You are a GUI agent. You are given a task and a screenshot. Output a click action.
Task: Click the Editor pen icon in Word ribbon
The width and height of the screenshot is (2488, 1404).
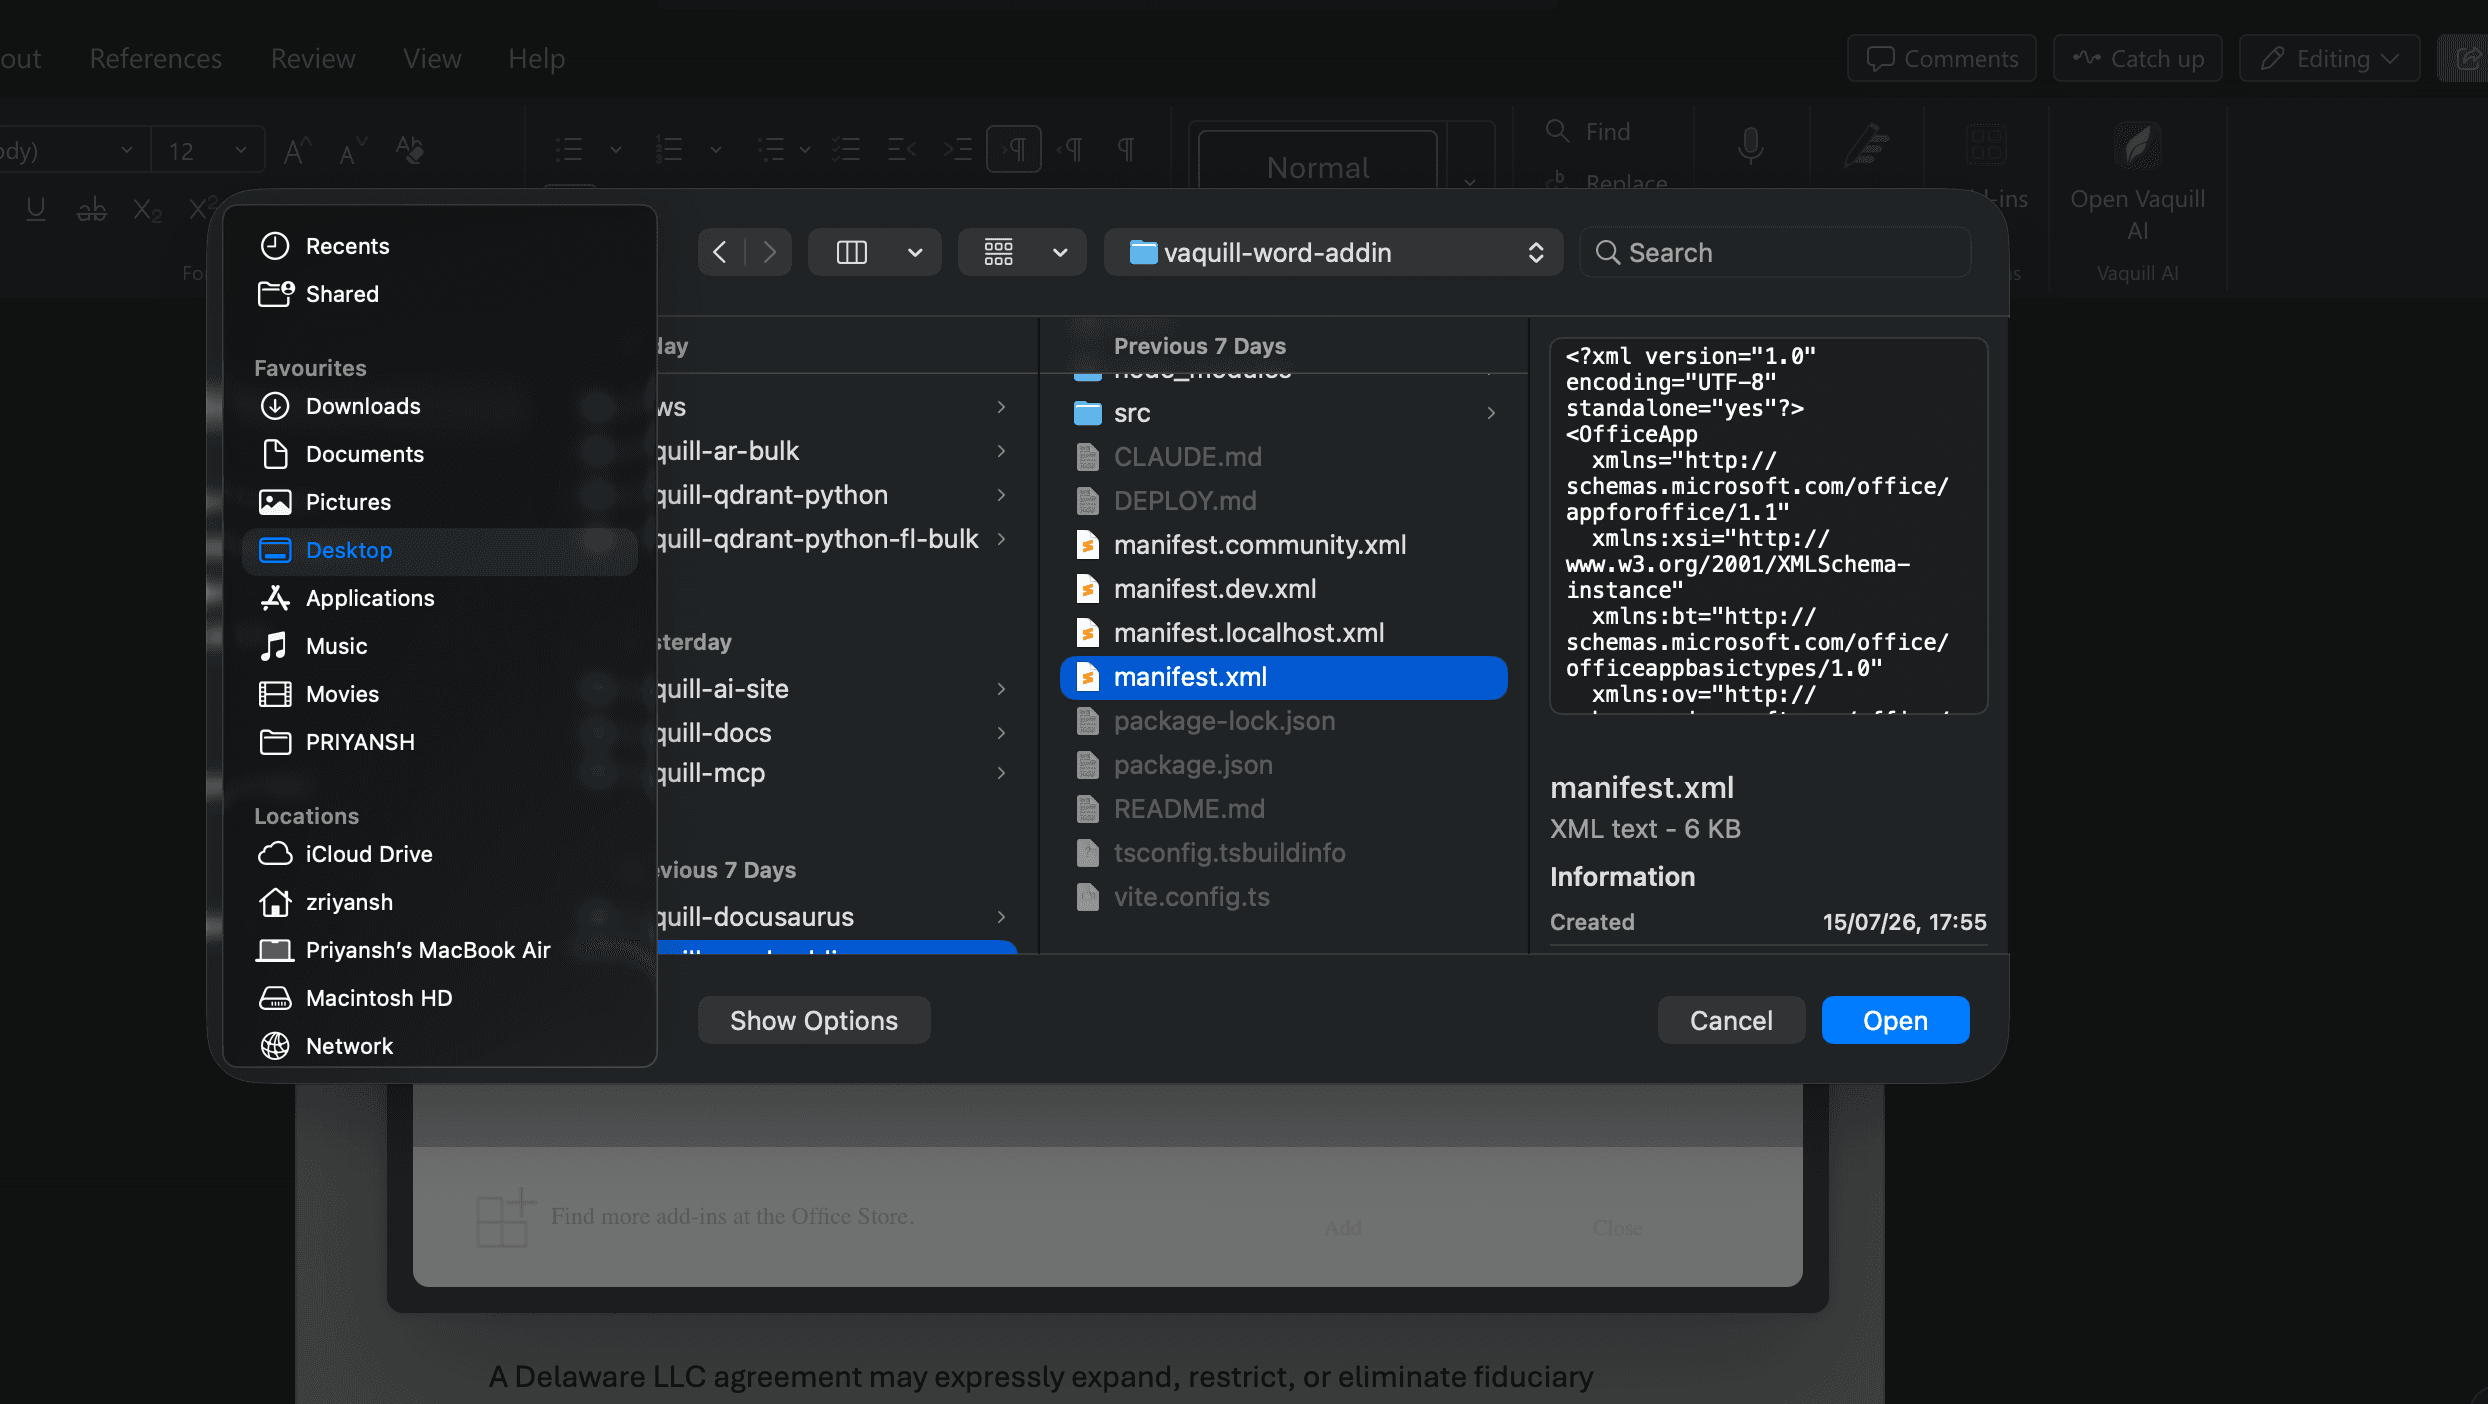coord(1866,146)
